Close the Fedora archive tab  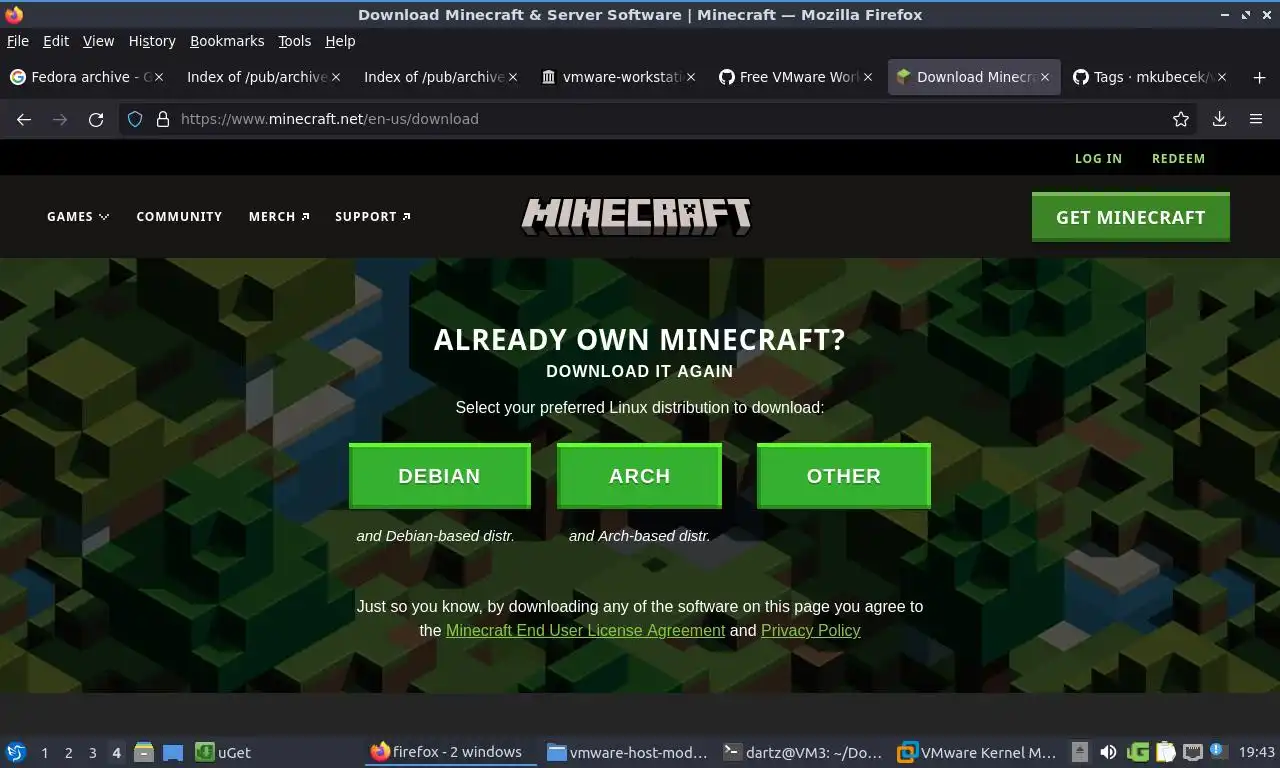(159, 77)
